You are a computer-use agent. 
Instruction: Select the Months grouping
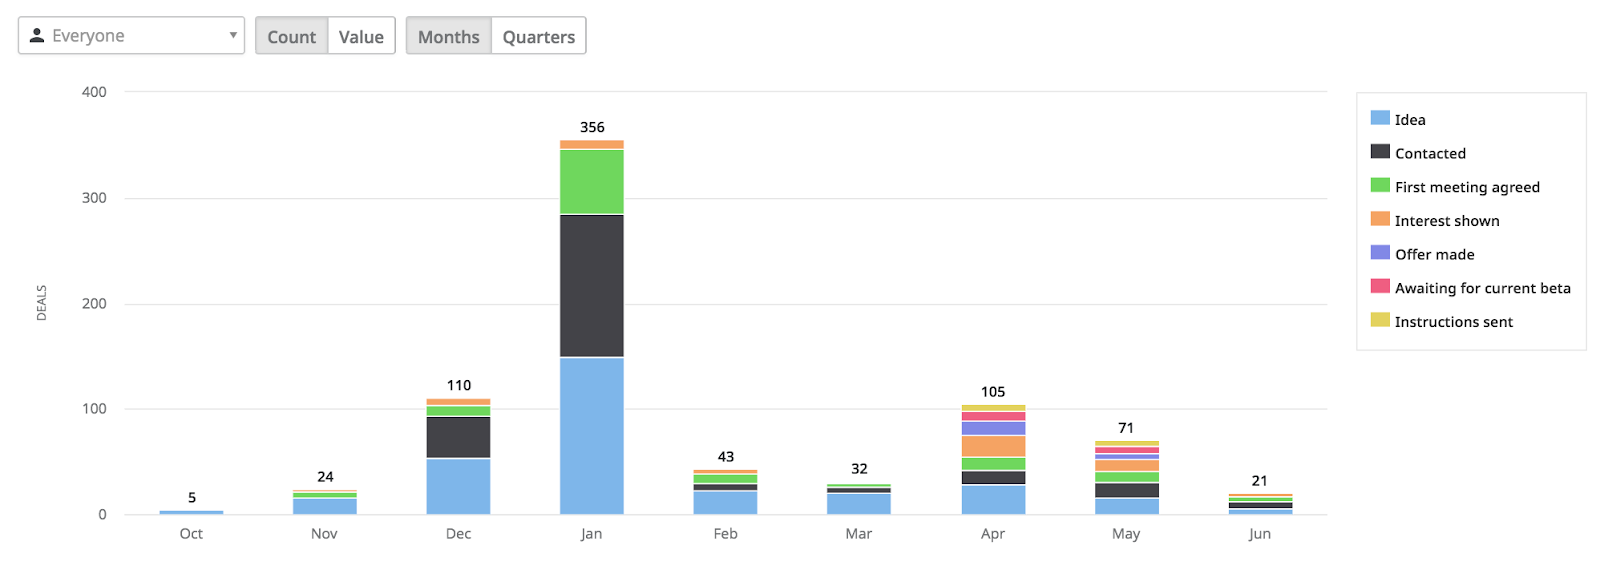[x=448, y=36]
